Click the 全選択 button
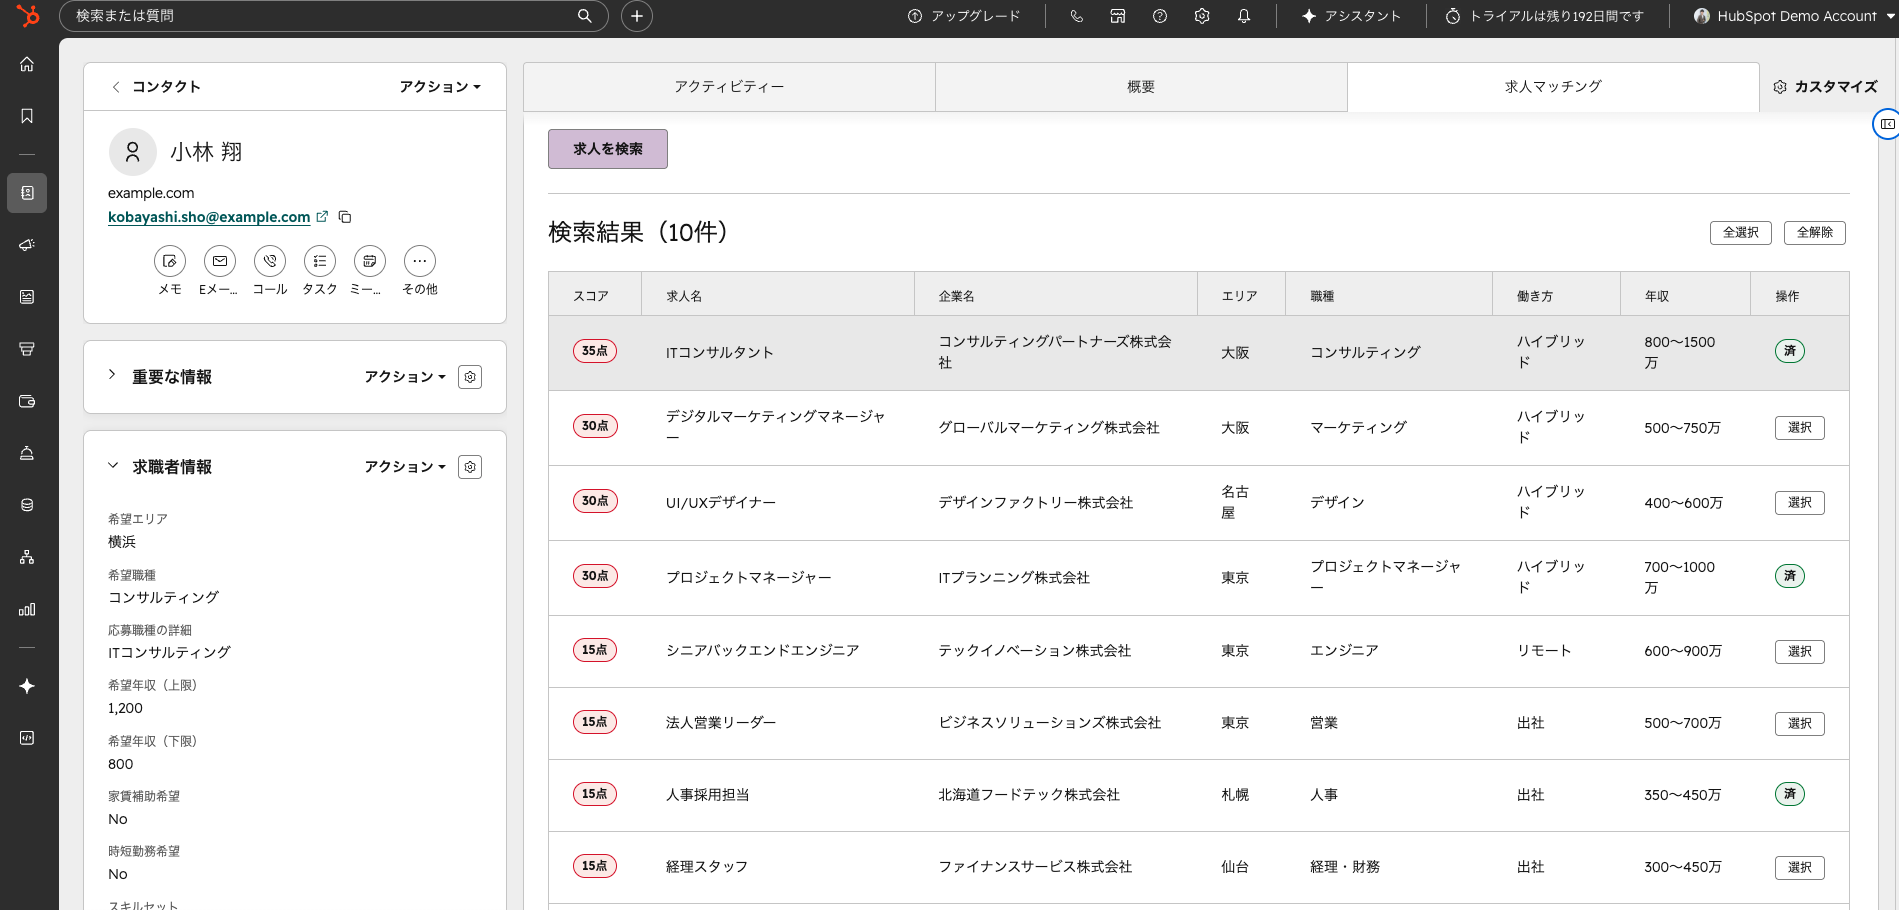The width and height of the screenshot is (1899, 910). click(1741, 233)
